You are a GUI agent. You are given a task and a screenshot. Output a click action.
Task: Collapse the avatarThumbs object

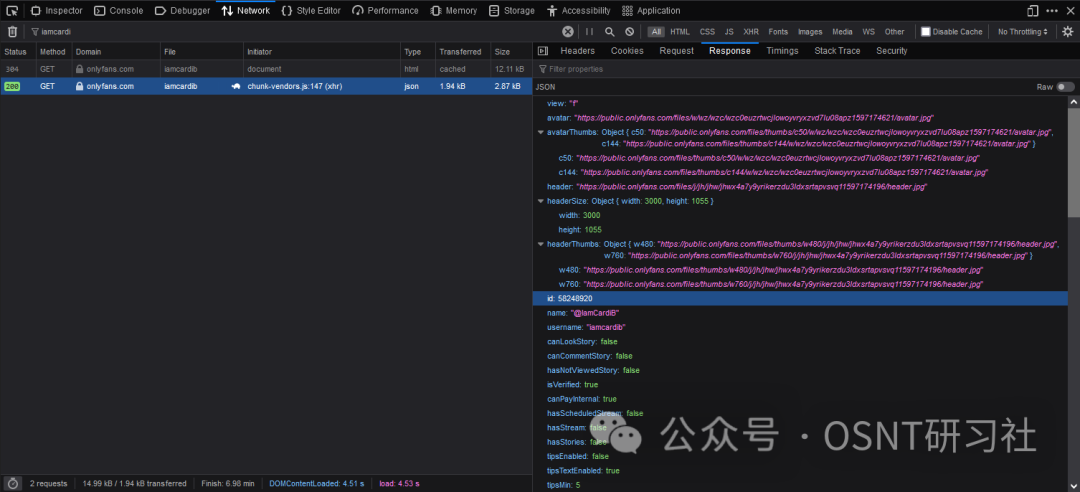[541, 132]
